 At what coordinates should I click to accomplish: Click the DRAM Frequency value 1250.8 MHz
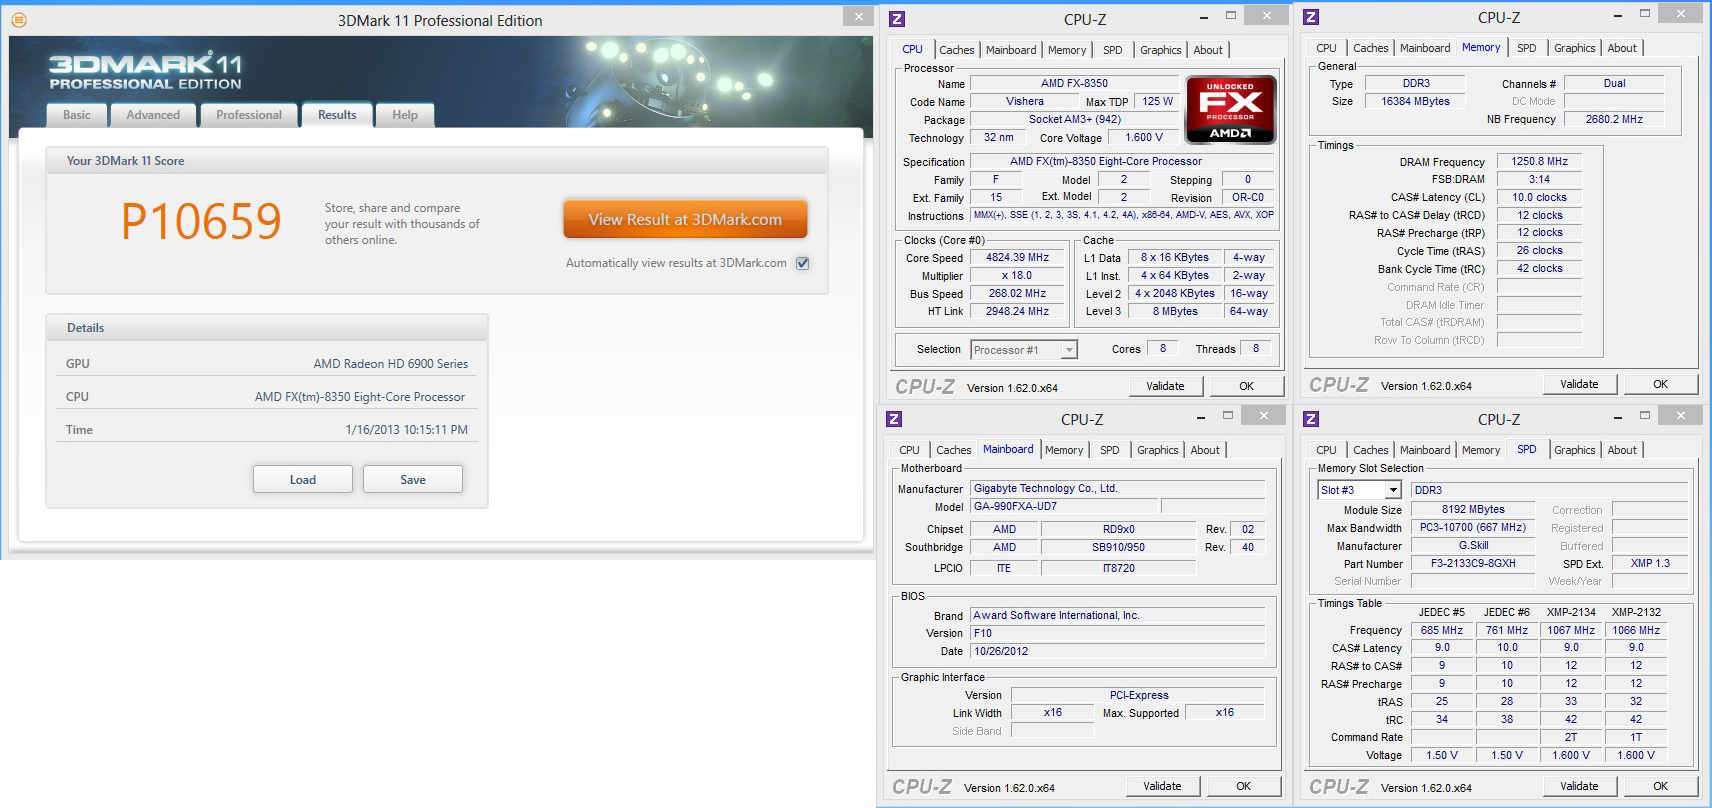point(1539,162)
